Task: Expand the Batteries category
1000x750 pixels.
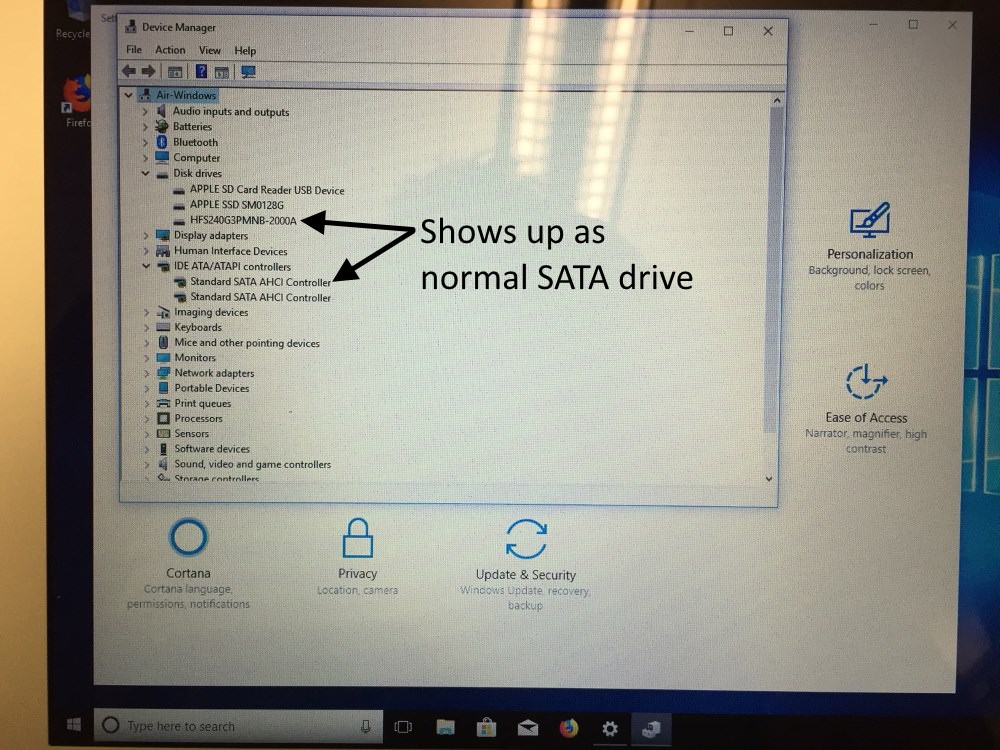Action: coord(145,127)
